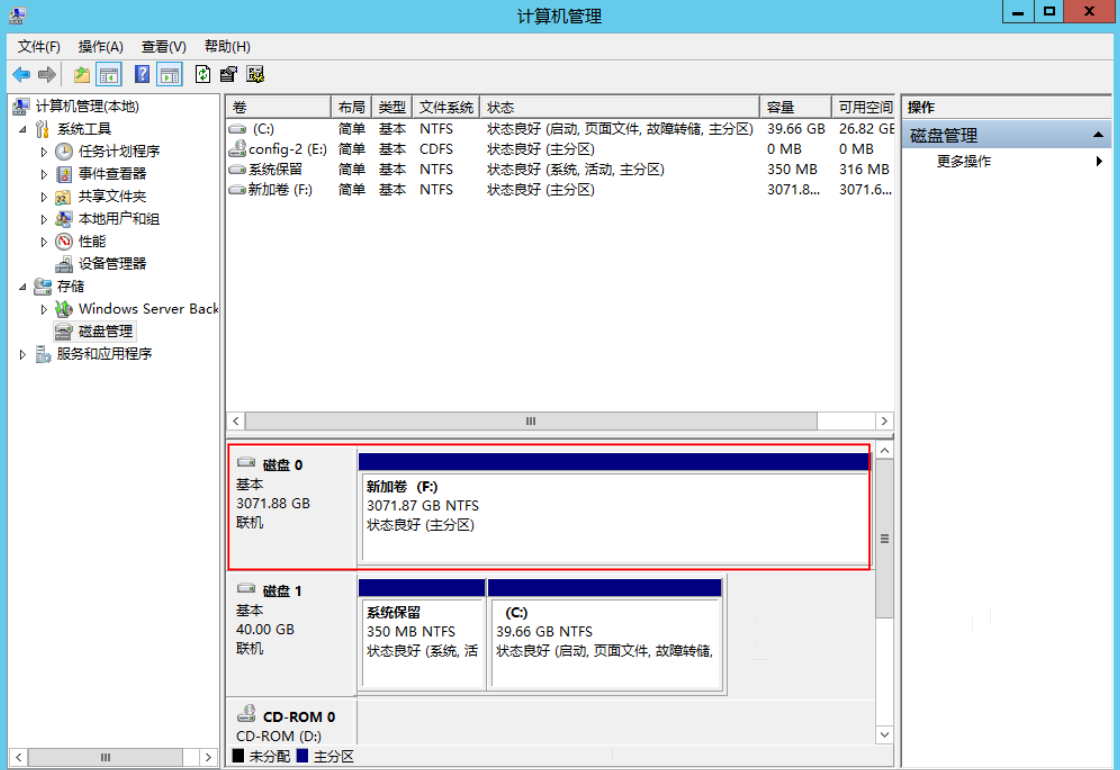Click the Services and Applications icon
Viewport: 1120px width, 770px height.
42,354
